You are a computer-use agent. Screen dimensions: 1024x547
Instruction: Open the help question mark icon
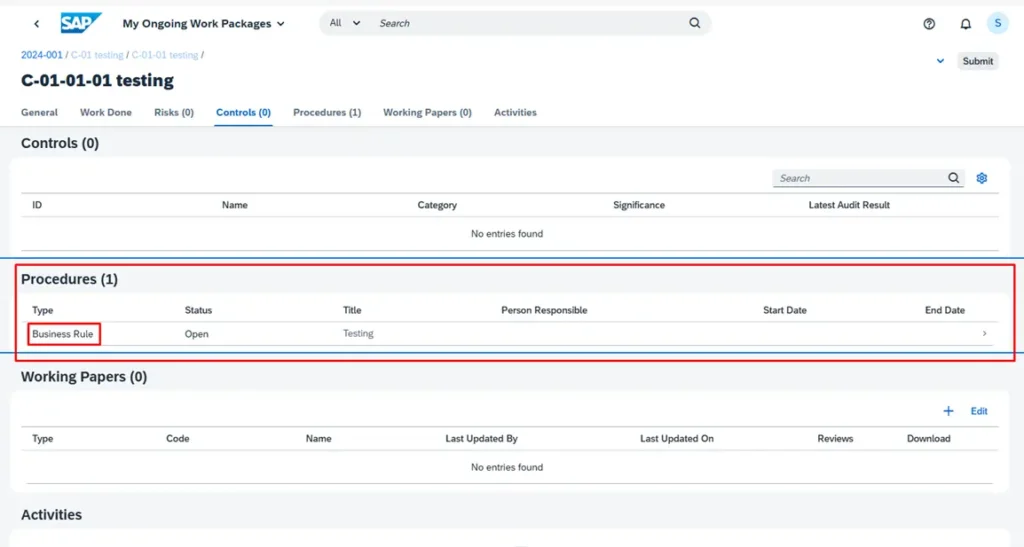click(x=929, y=24)
